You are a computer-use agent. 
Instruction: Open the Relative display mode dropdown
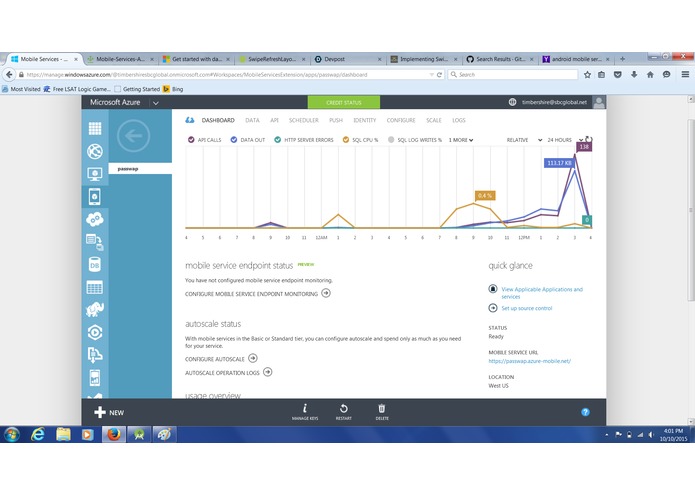point(524,140)
